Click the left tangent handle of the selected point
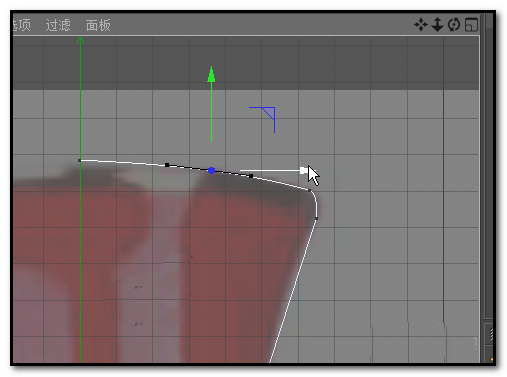The image size is (507, 377). pos(167,165)
